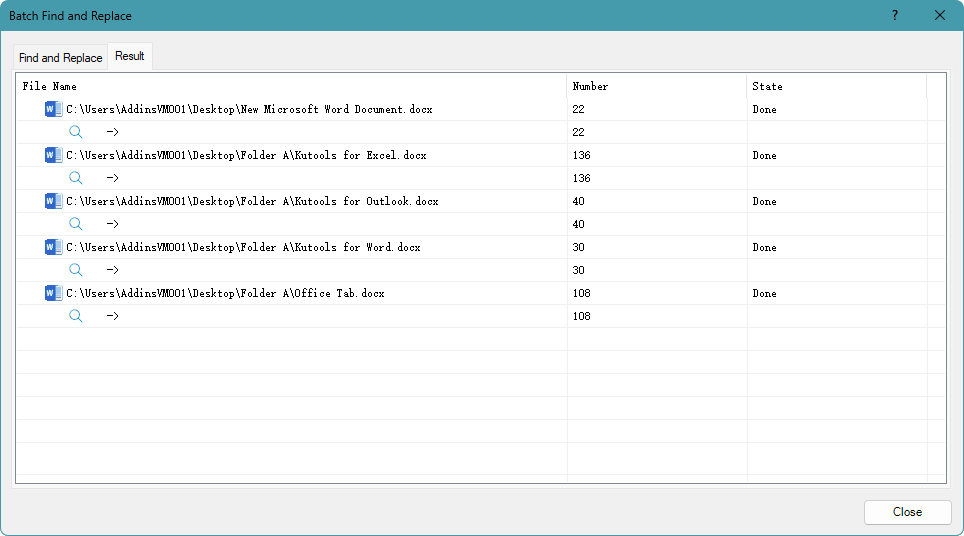Switch to the Find and Replace tab
The width and height of the screenshot is (964, 536).
tap(60, 58)
